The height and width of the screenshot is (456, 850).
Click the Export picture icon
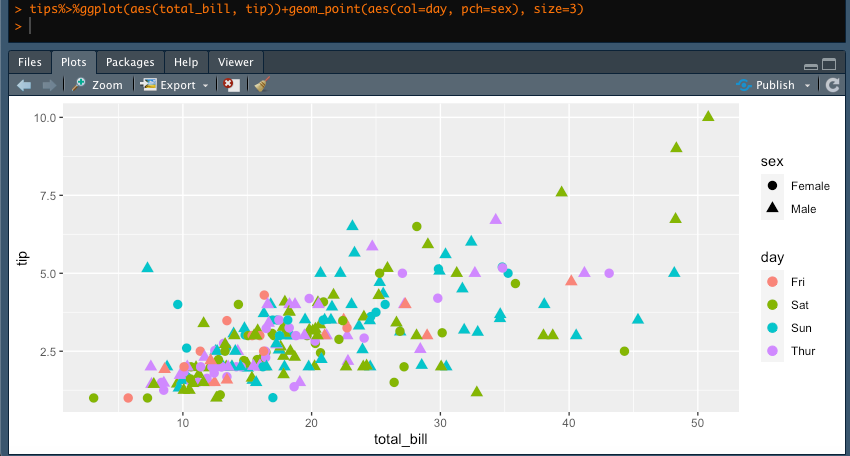(148, 85)
